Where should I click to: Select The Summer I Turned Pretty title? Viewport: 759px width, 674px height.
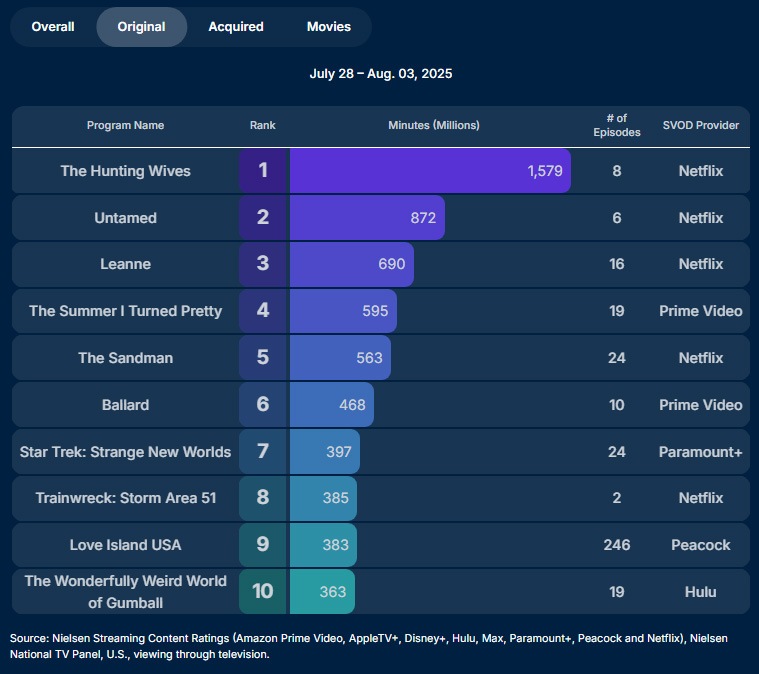[x=125, y=311]
